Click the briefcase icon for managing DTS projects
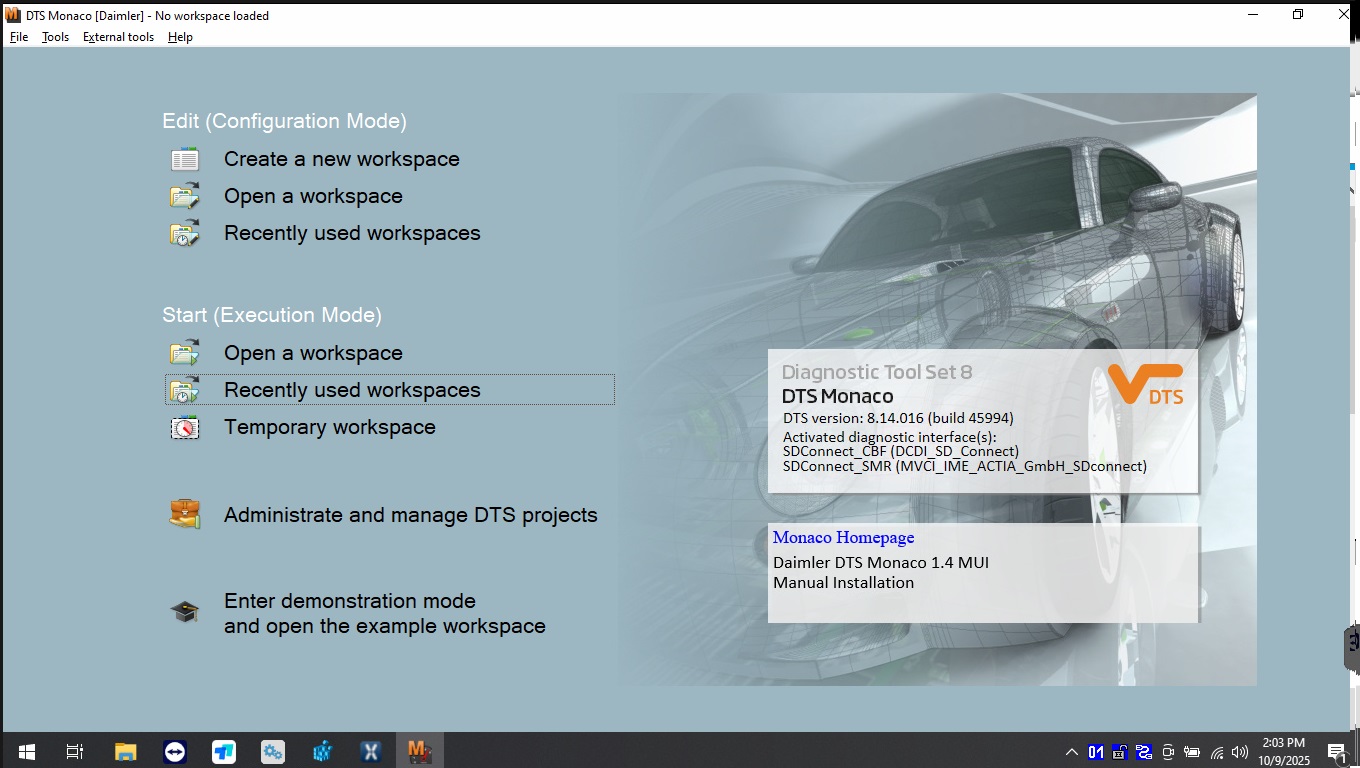The height and width of the screenshot is (768, 1360). click(185, 516)
